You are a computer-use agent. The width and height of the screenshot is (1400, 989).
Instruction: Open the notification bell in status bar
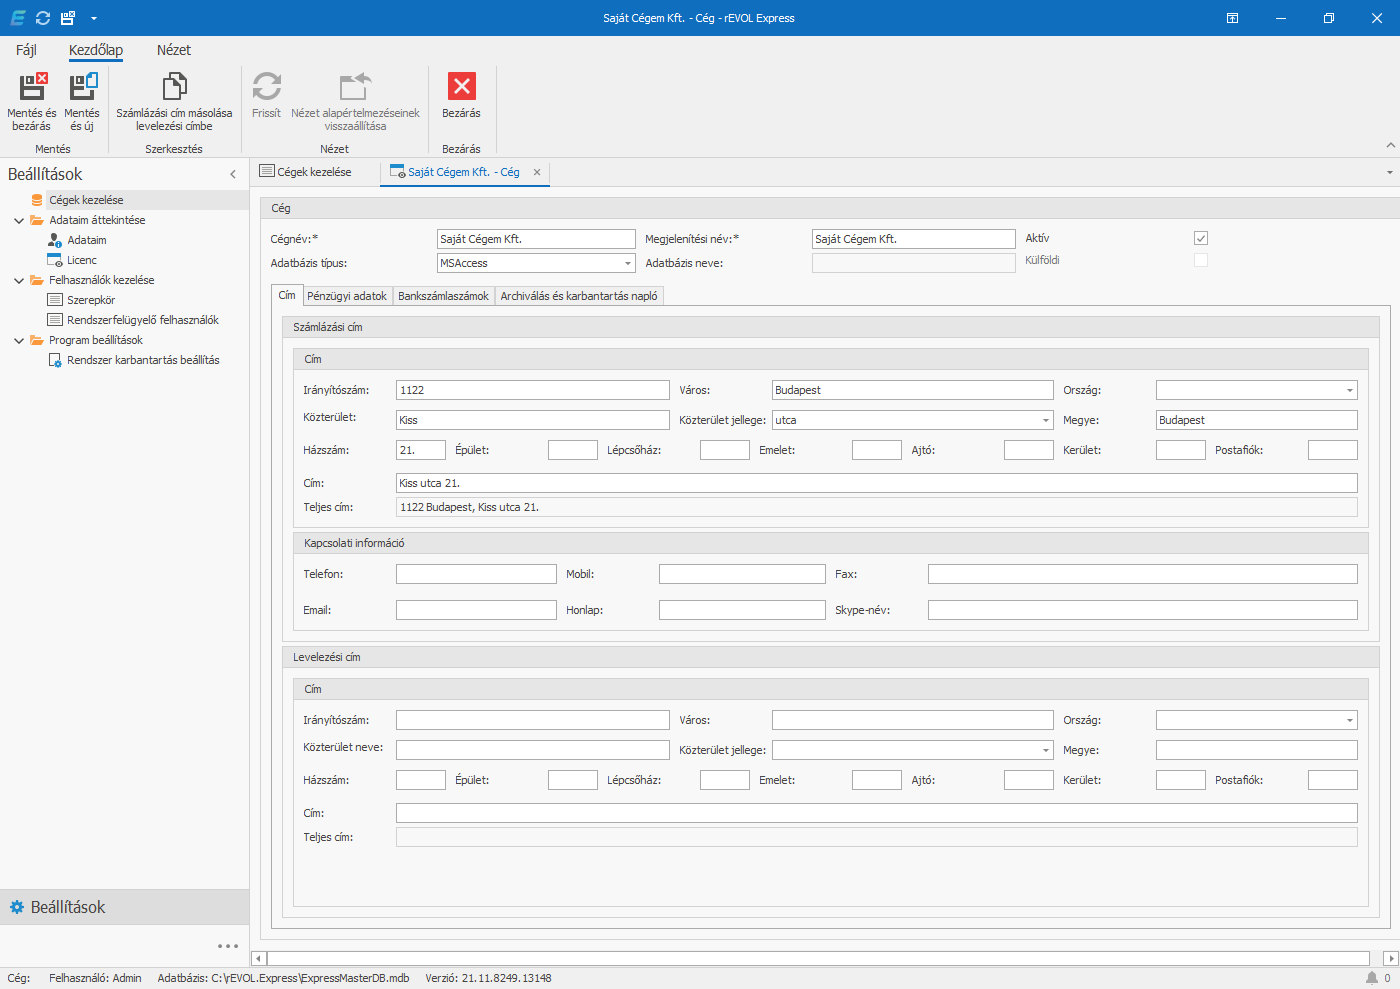click(x=1372, y=978)
